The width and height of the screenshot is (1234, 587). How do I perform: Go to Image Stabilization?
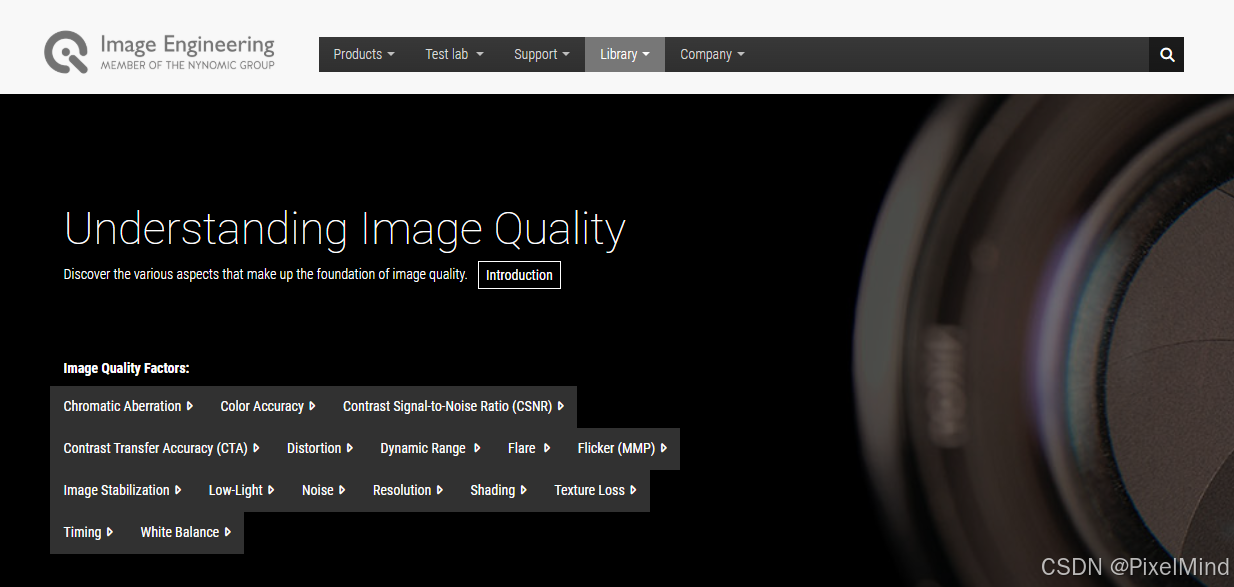[x=122, y=490]
